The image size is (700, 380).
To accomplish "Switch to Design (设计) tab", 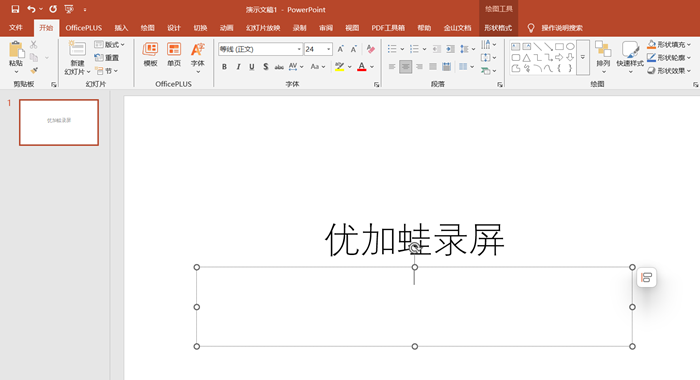I will 174,28.
